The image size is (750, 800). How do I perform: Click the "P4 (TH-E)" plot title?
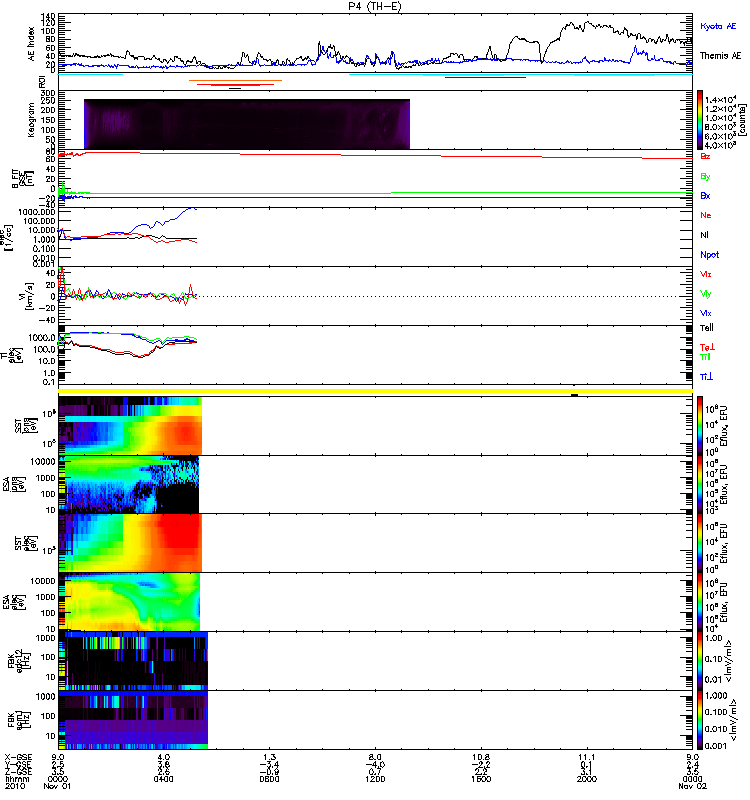pyautogui.click(x=375, y=6)
